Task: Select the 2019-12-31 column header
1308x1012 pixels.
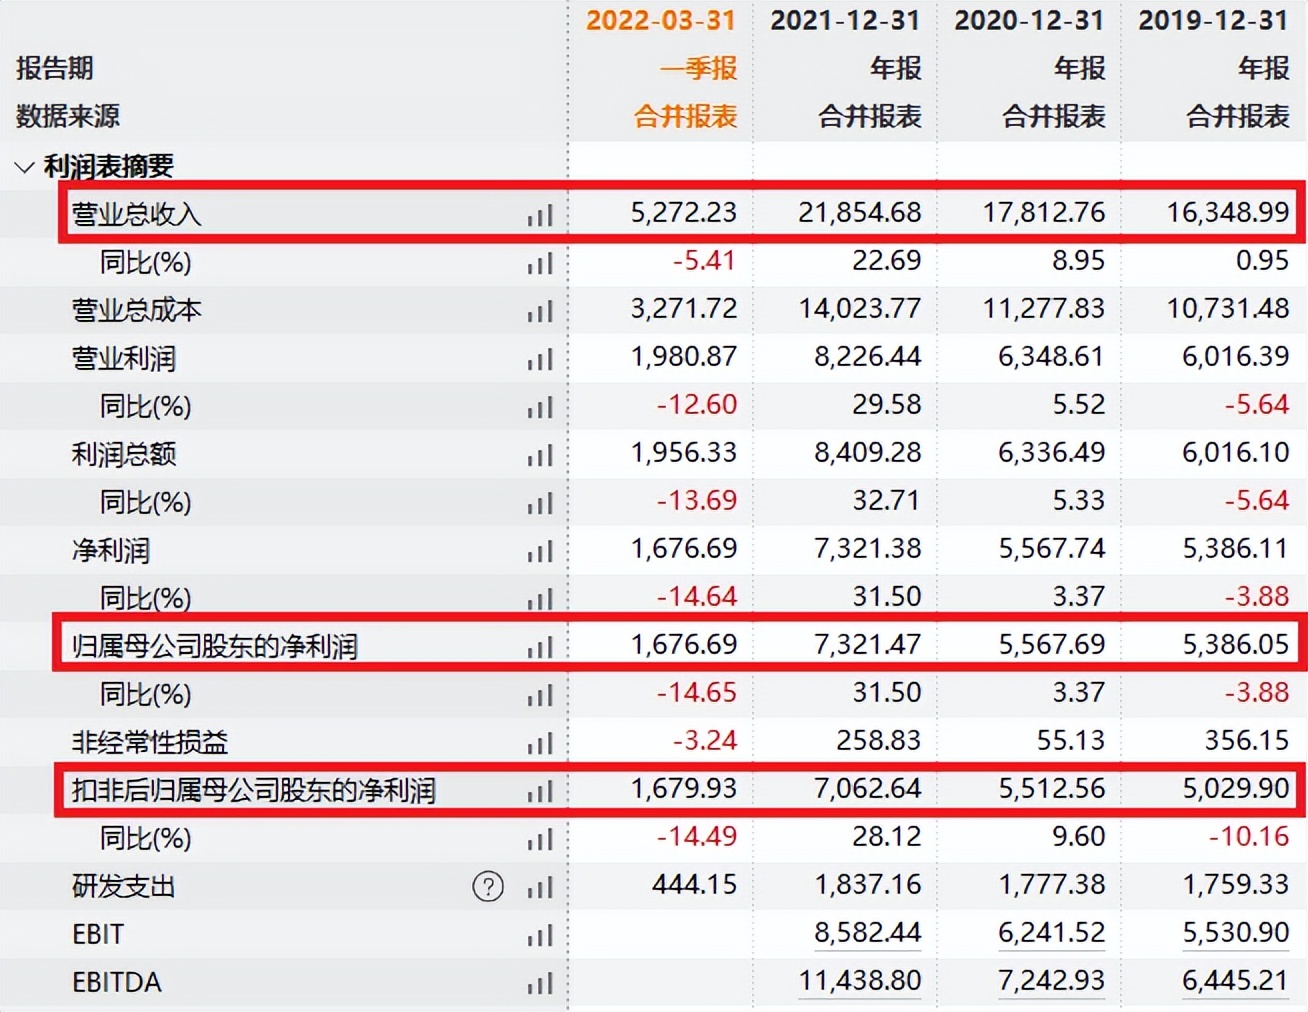Action: [1213, 21]
